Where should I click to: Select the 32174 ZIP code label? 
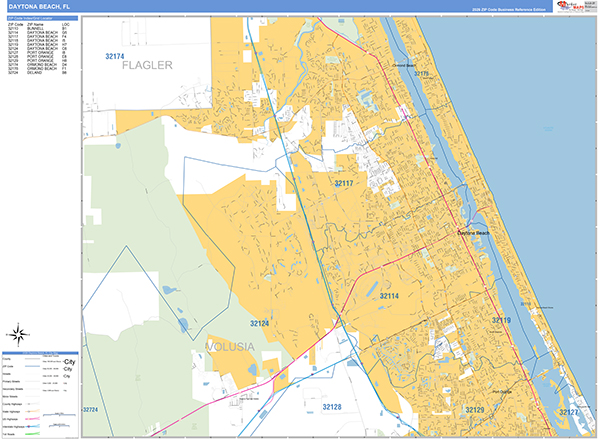(115, 56)
